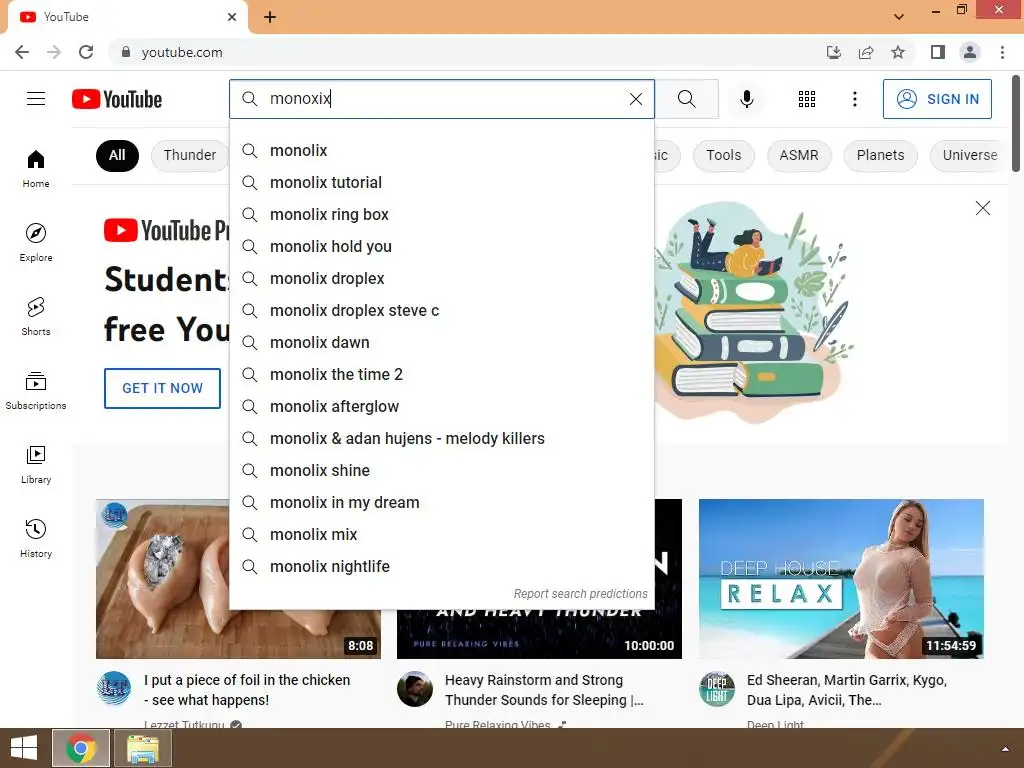Screen dimensions: 1024x768
Task: Toggle the browser side panel
Action: pyautogui.click(x=937, y=52)
